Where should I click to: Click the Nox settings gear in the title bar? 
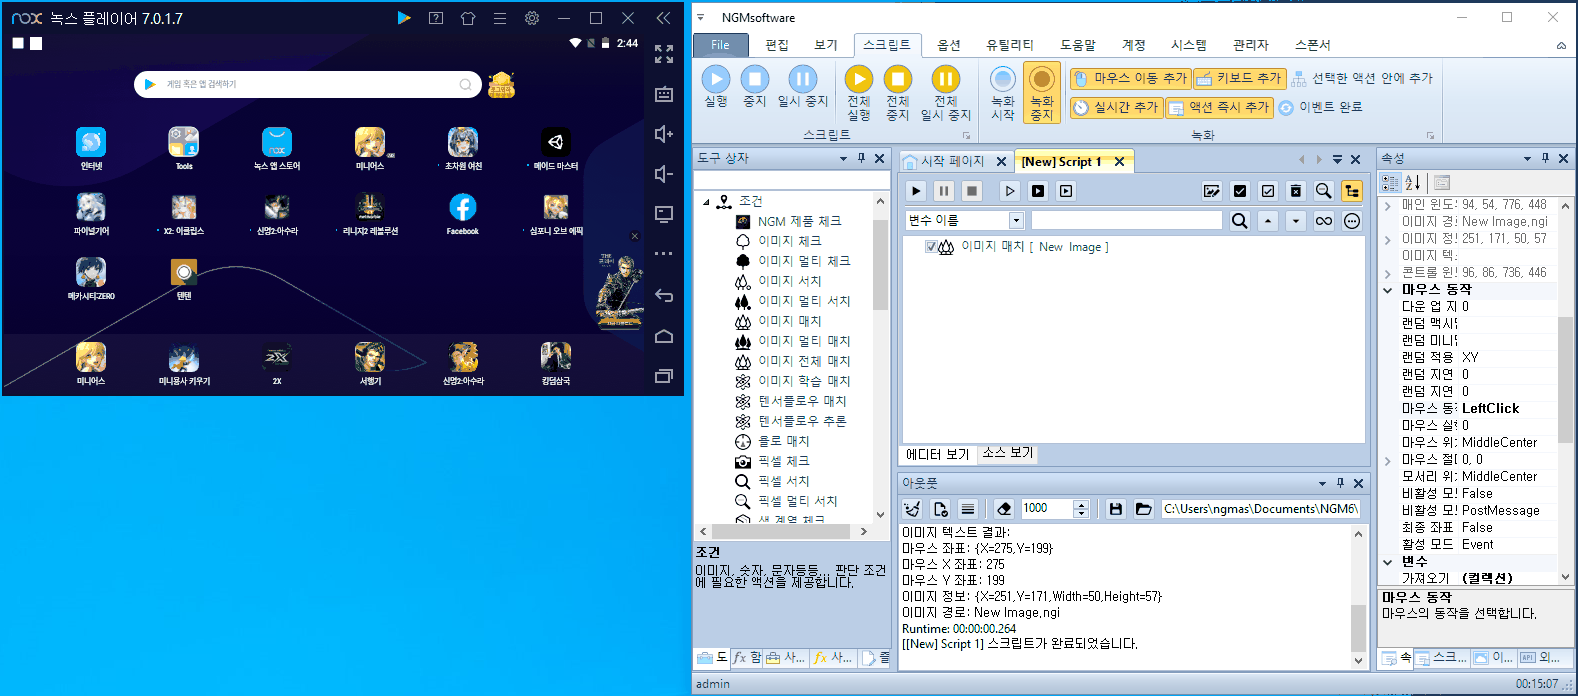point(532,18)
